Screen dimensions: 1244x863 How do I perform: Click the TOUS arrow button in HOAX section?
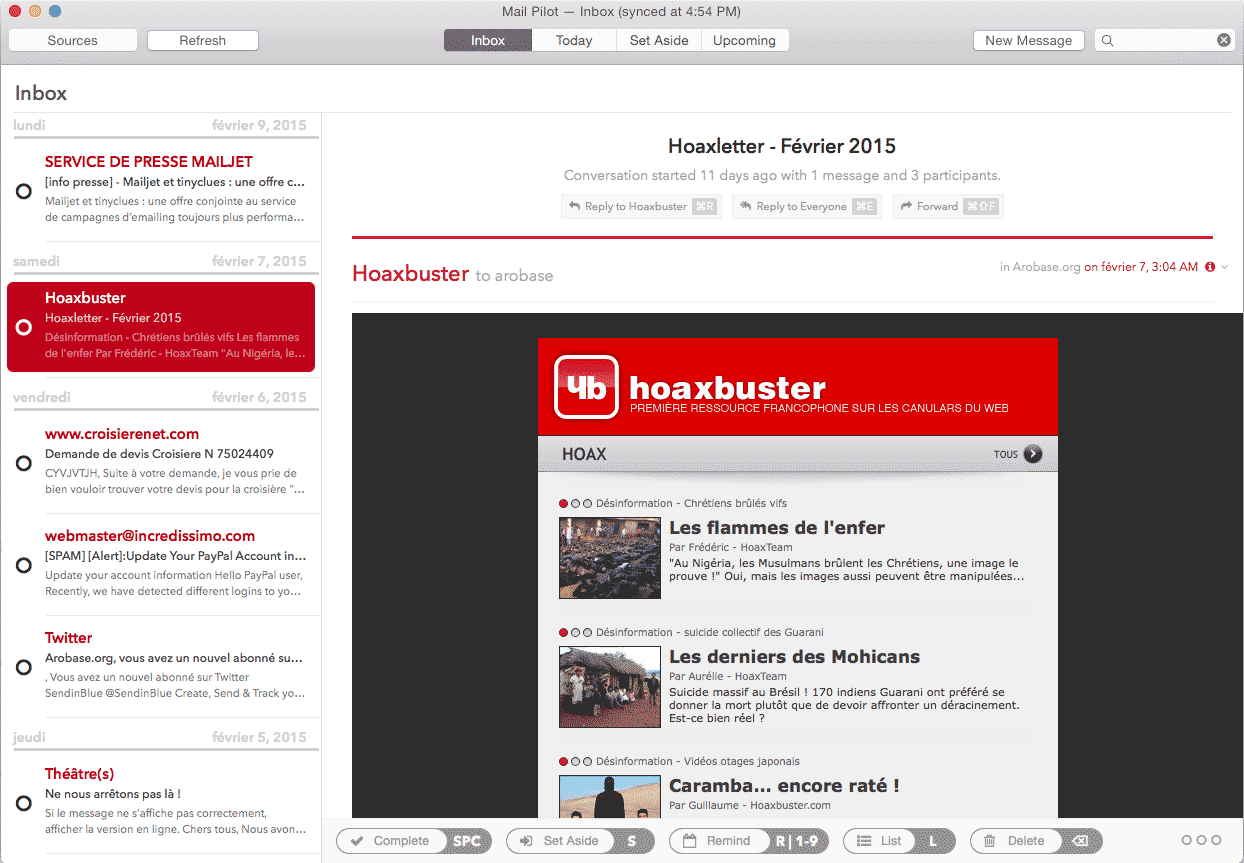click(x=1033, y=454)
